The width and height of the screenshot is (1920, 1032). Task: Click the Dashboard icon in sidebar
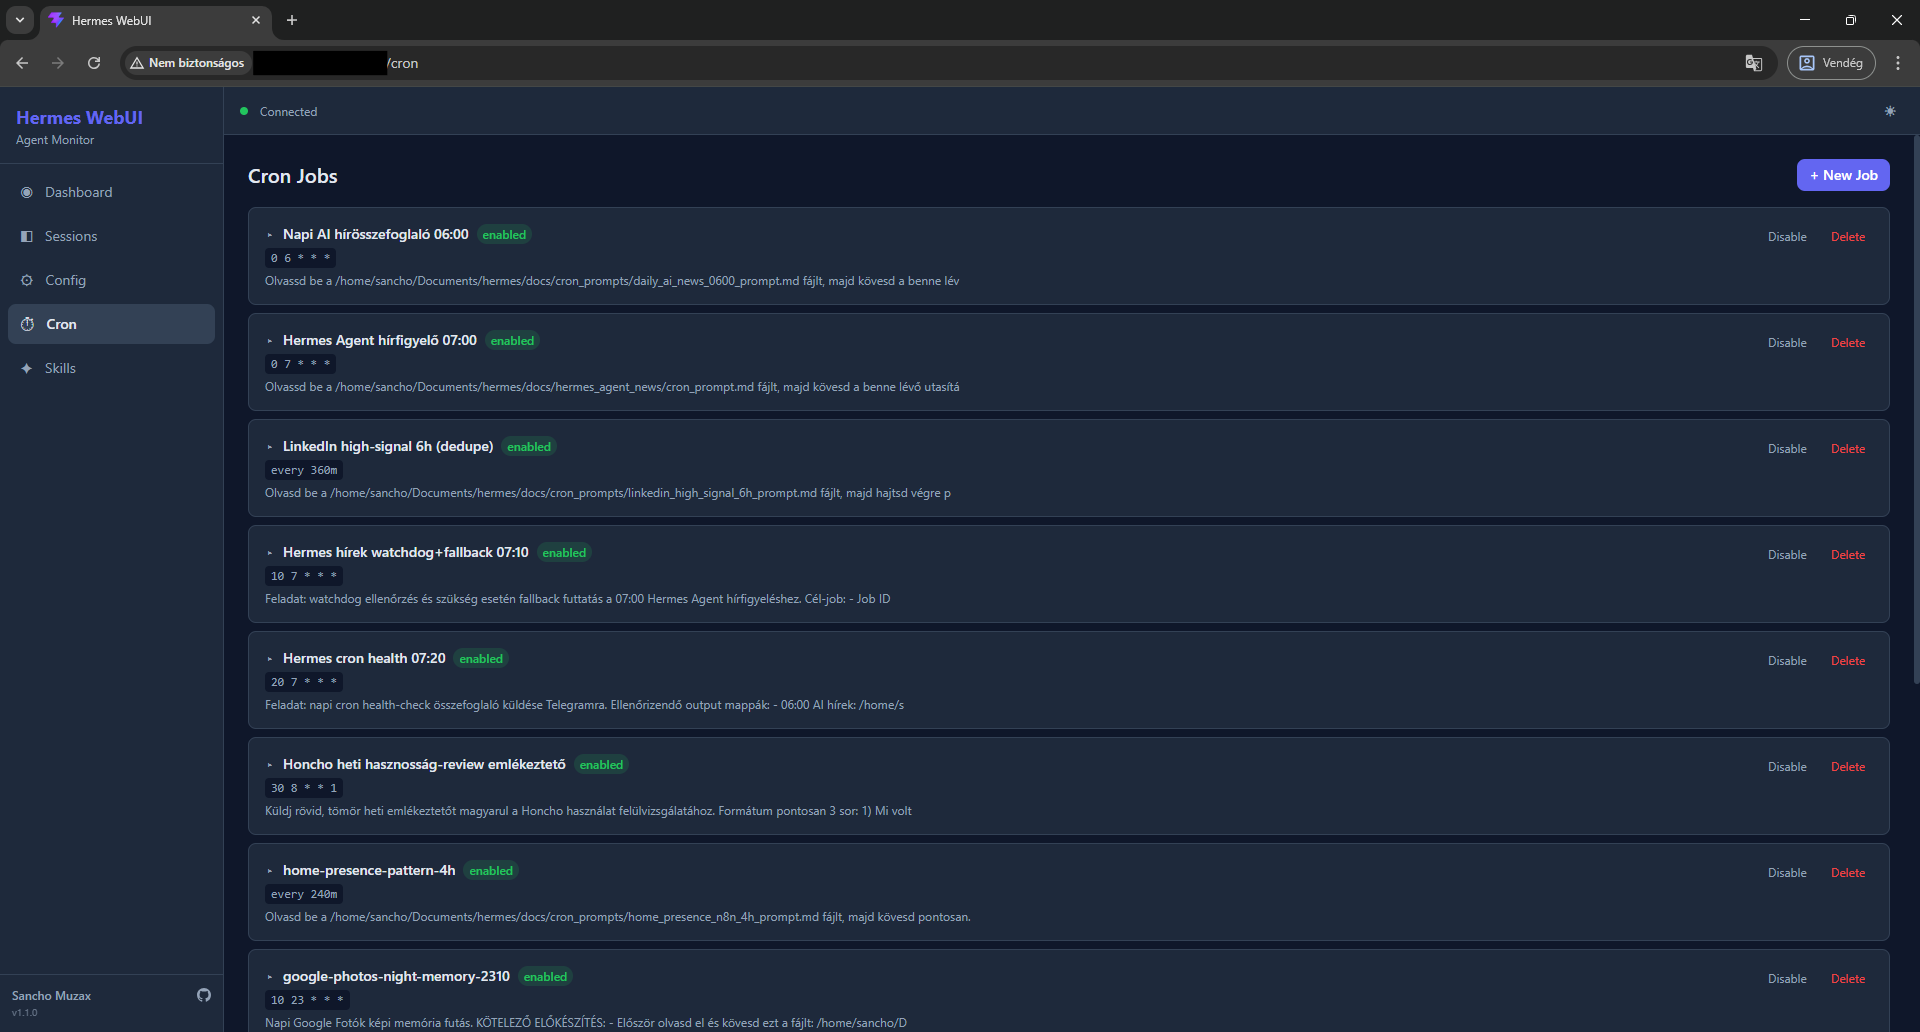27,192
